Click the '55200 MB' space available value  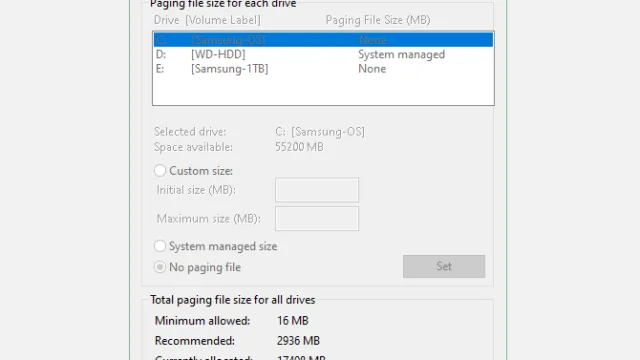[299, 147]
